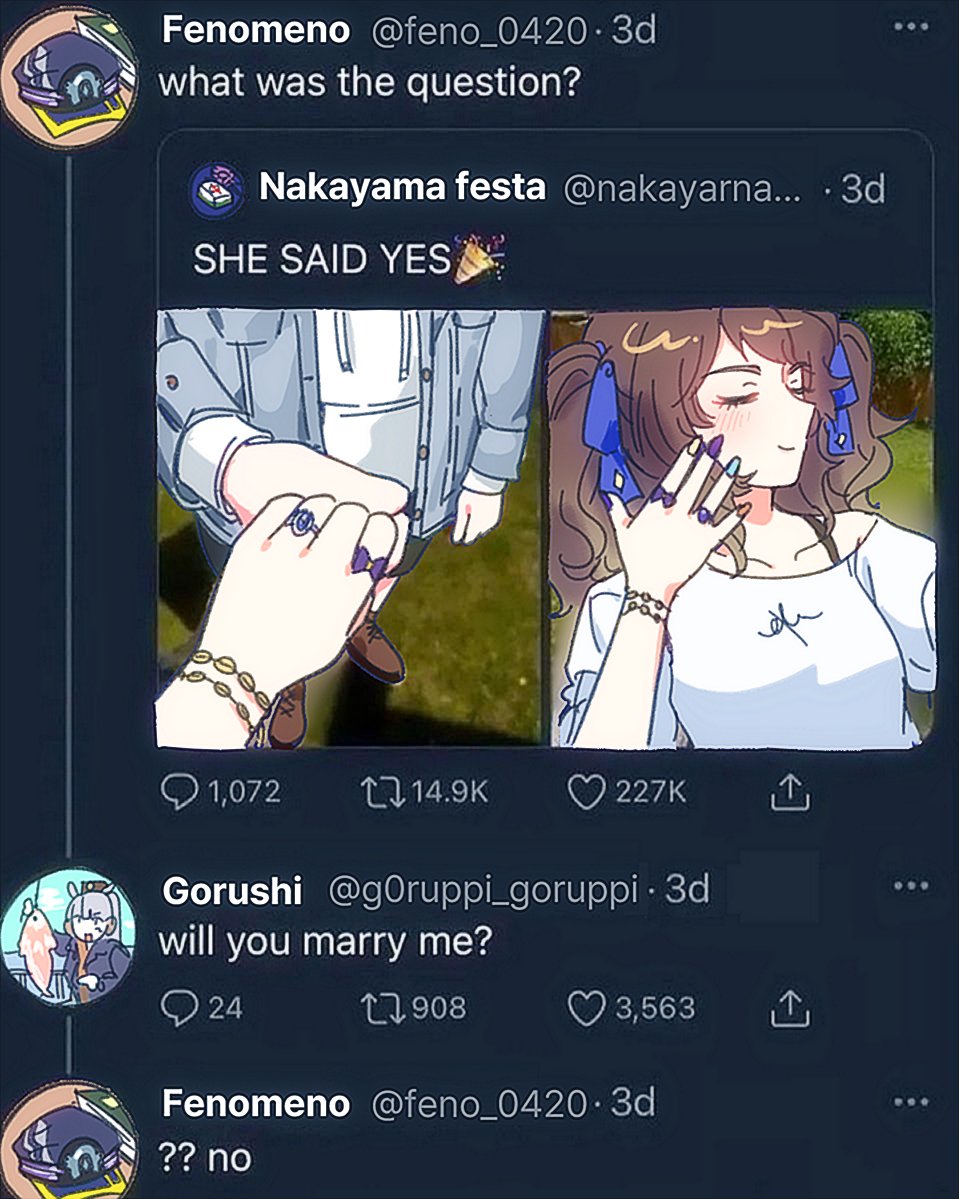Image resolution: width=959 pixels, height=1199 pixels.
Task: Open more options on Fenomeno's first tweet
Action: pyautogui.click(x=909, y=29)
